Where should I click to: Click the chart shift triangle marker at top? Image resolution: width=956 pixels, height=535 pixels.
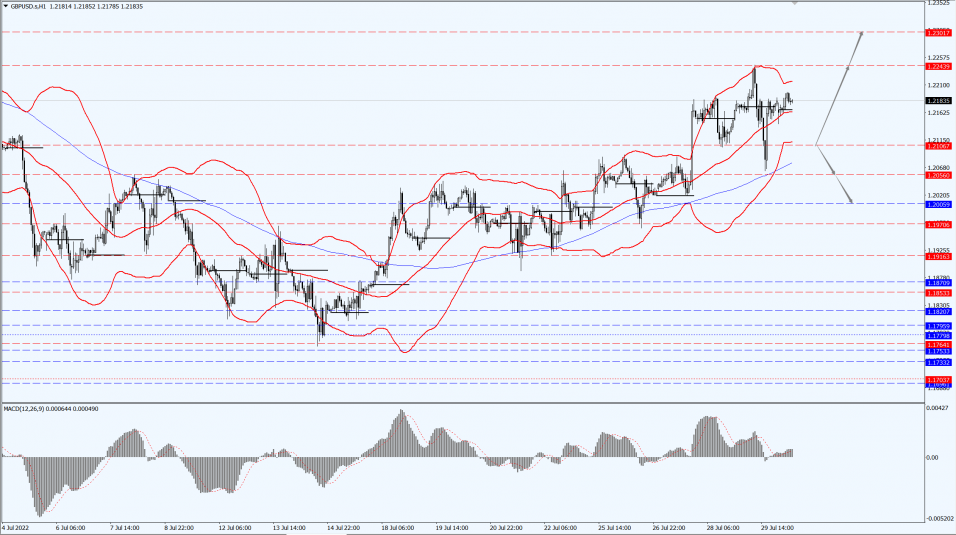[795, 3]
